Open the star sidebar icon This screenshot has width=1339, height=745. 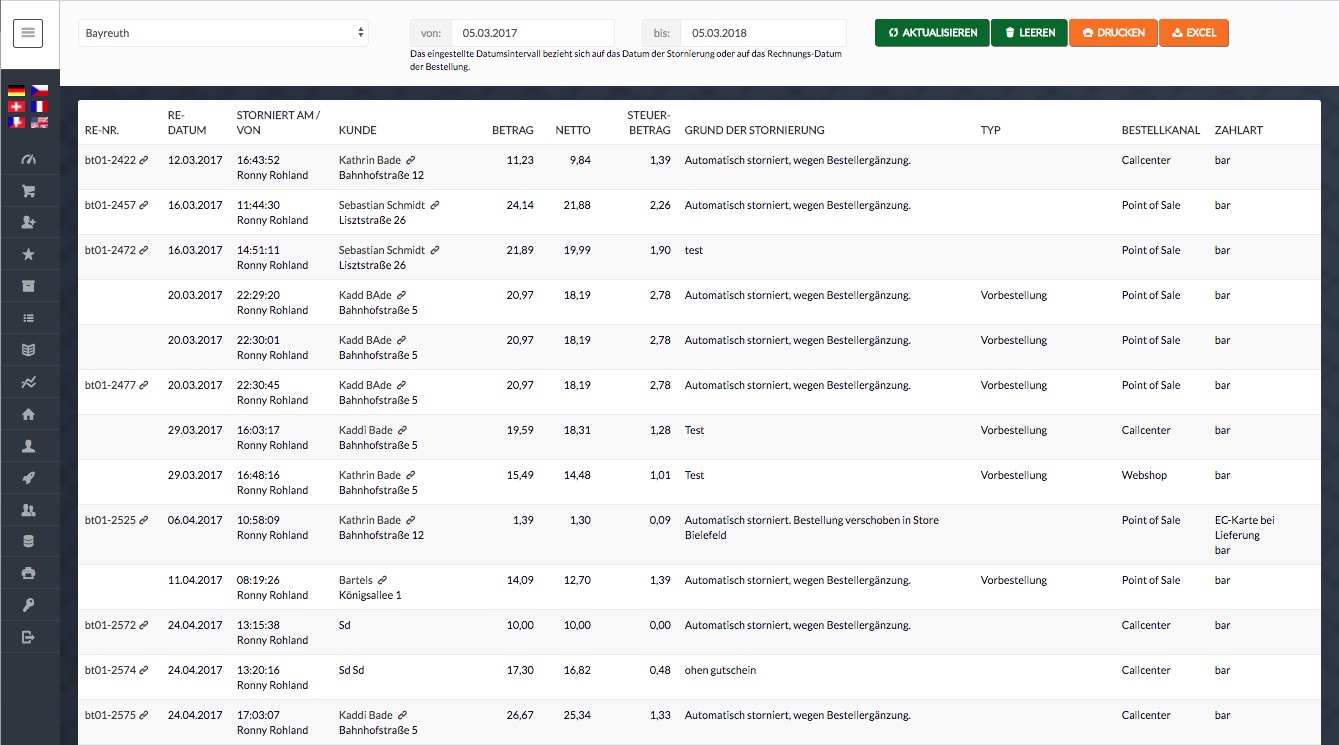(28, 255)
